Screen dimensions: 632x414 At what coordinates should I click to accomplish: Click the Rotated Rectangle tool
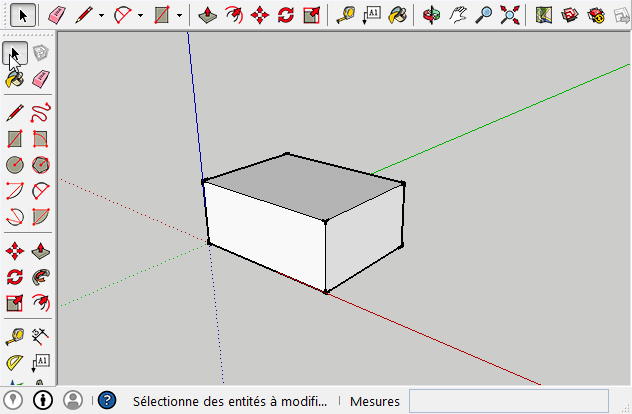(41, 139)
